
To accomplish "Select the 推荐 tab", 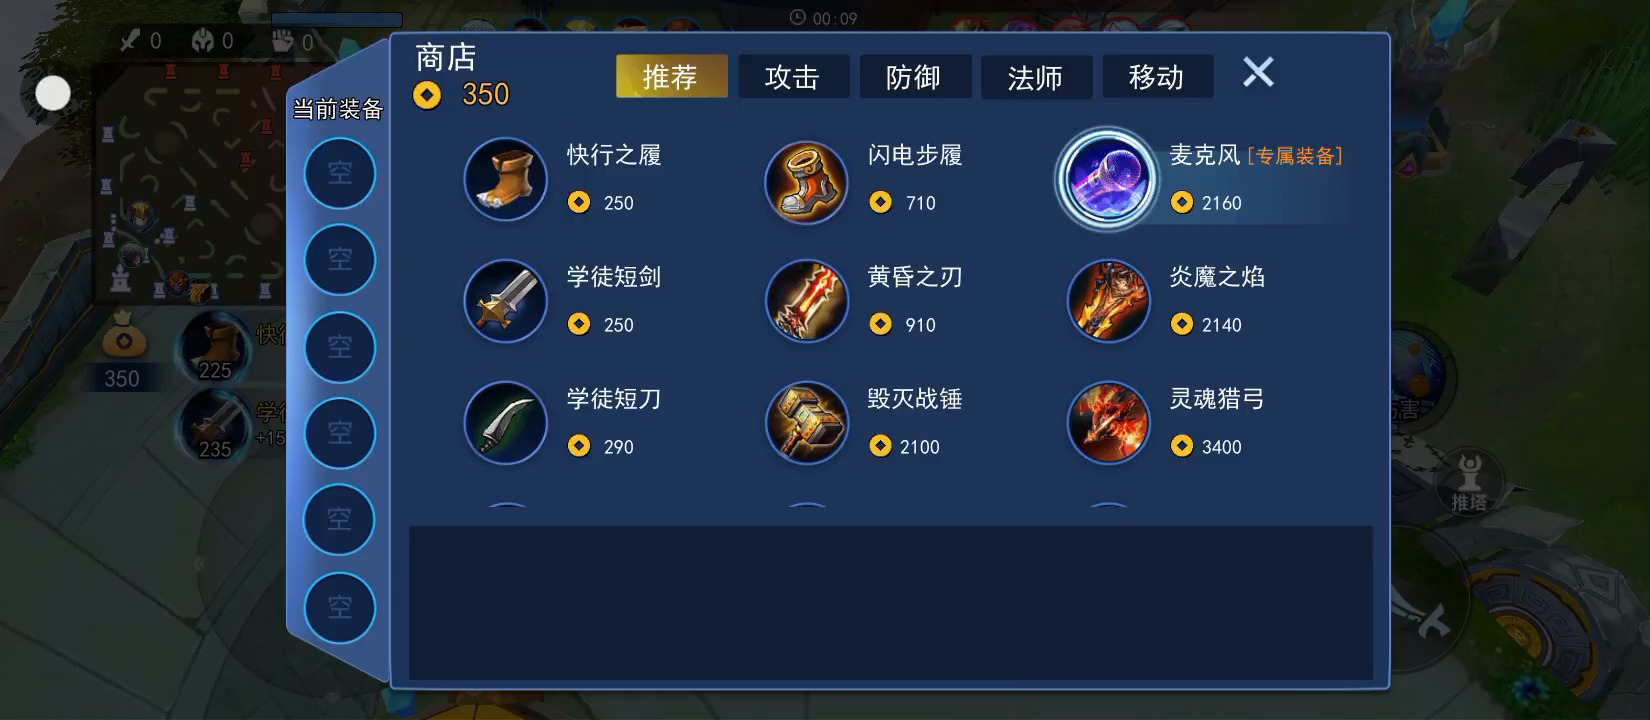I will pos(671,77).
